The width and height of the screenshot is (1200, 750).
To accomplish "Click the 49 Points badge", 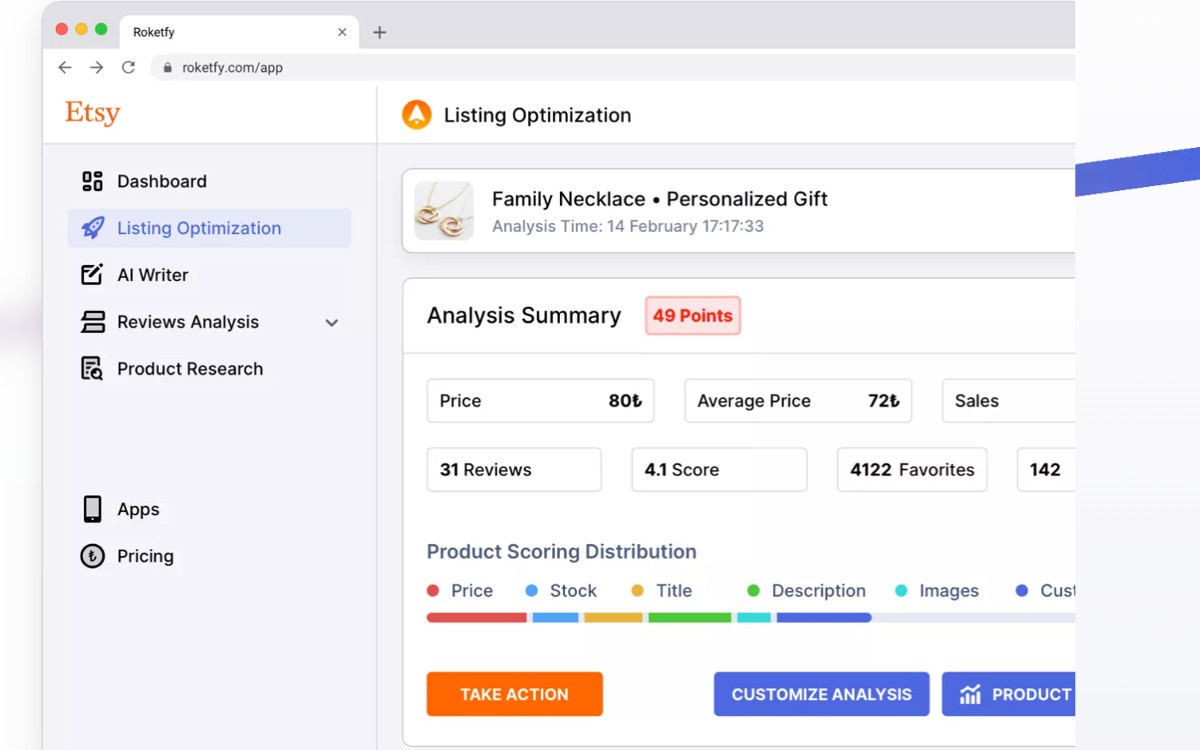I will pyautogui.click(x=693, y=316).
